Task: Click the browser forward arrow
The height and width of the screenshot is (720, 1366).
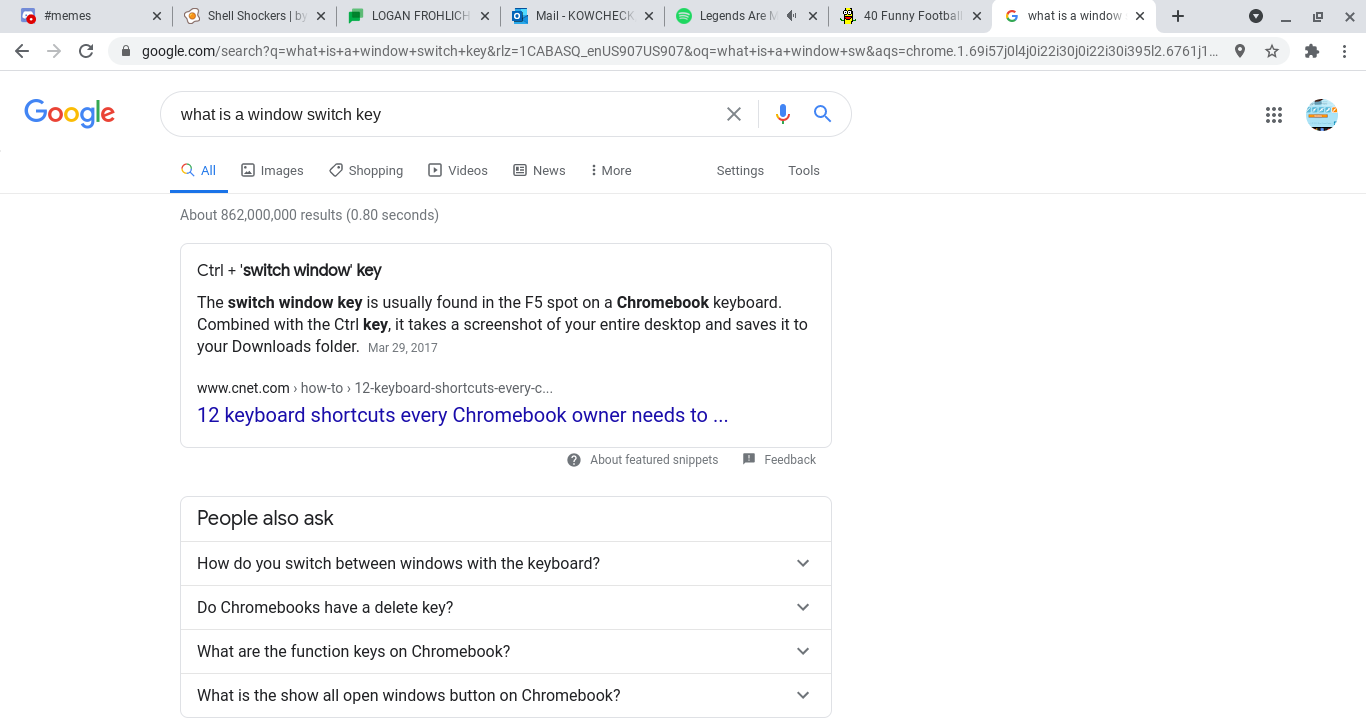Action: (54, 51)
